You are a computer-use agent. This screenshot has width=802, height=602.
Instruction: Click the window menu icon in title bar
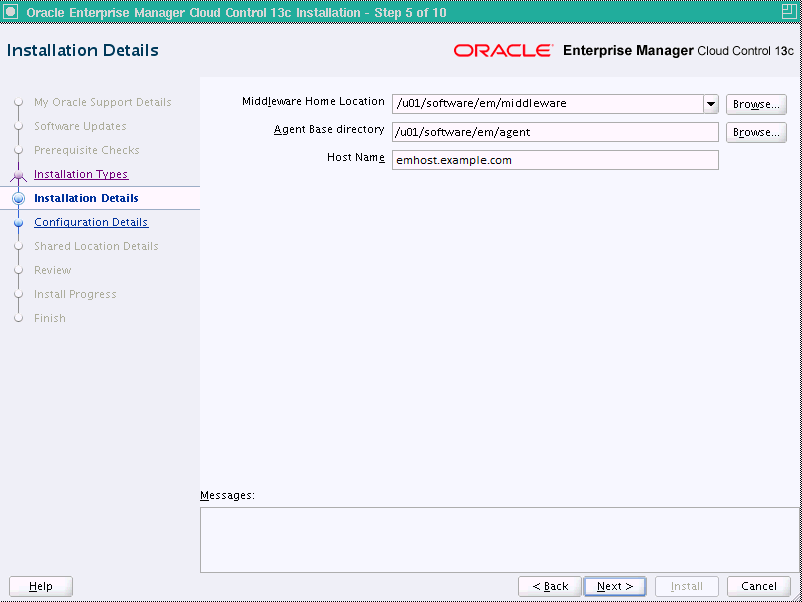click(11, 11)
